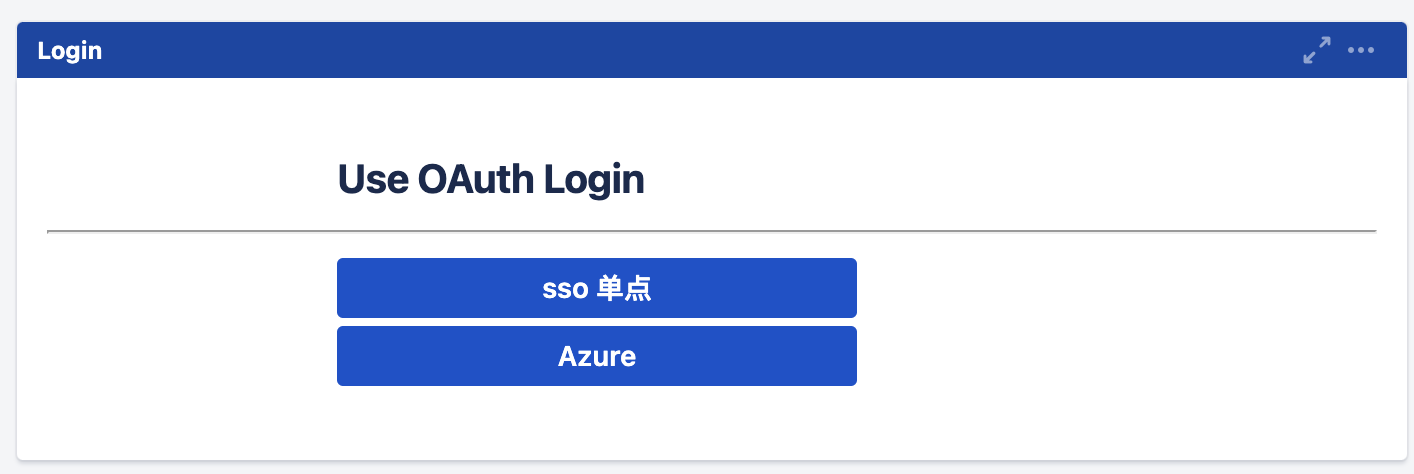
Task: Show more actions via ellipsis icon
Action: (1361, 50)
